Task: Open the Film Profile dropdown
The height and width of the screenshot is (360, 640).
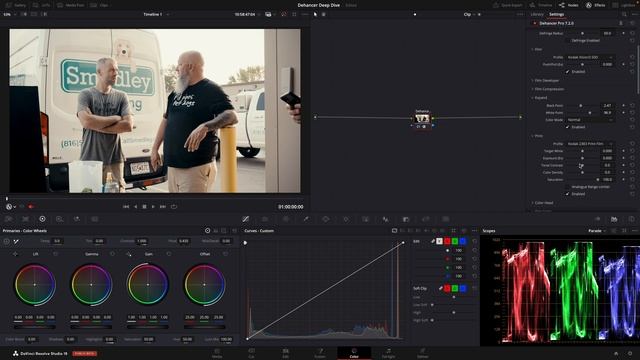Action: coord(590,57)
